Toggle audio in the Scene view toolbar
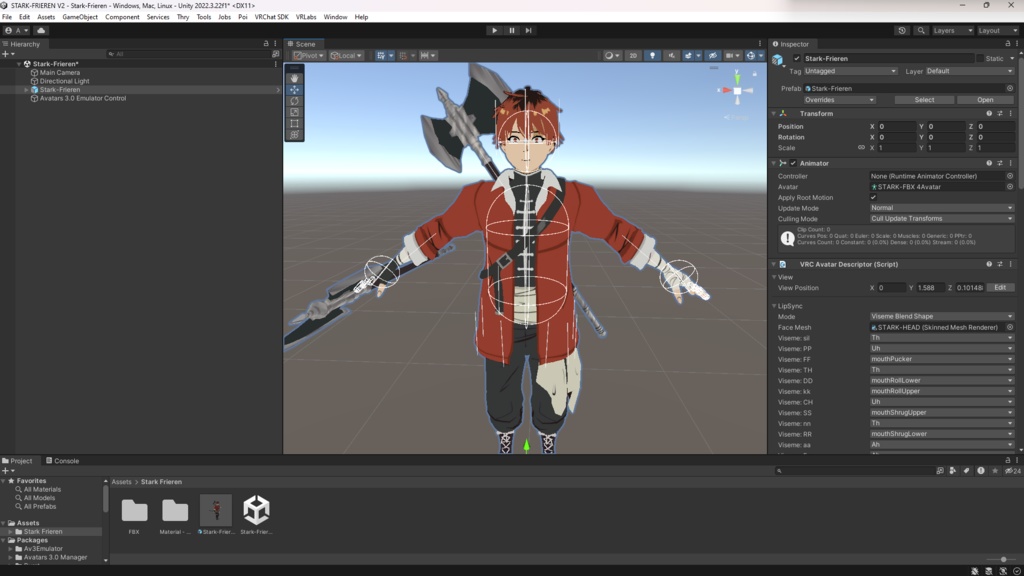Image resolution: width=1024 pixels, height=576 pixels. [671, 55]
